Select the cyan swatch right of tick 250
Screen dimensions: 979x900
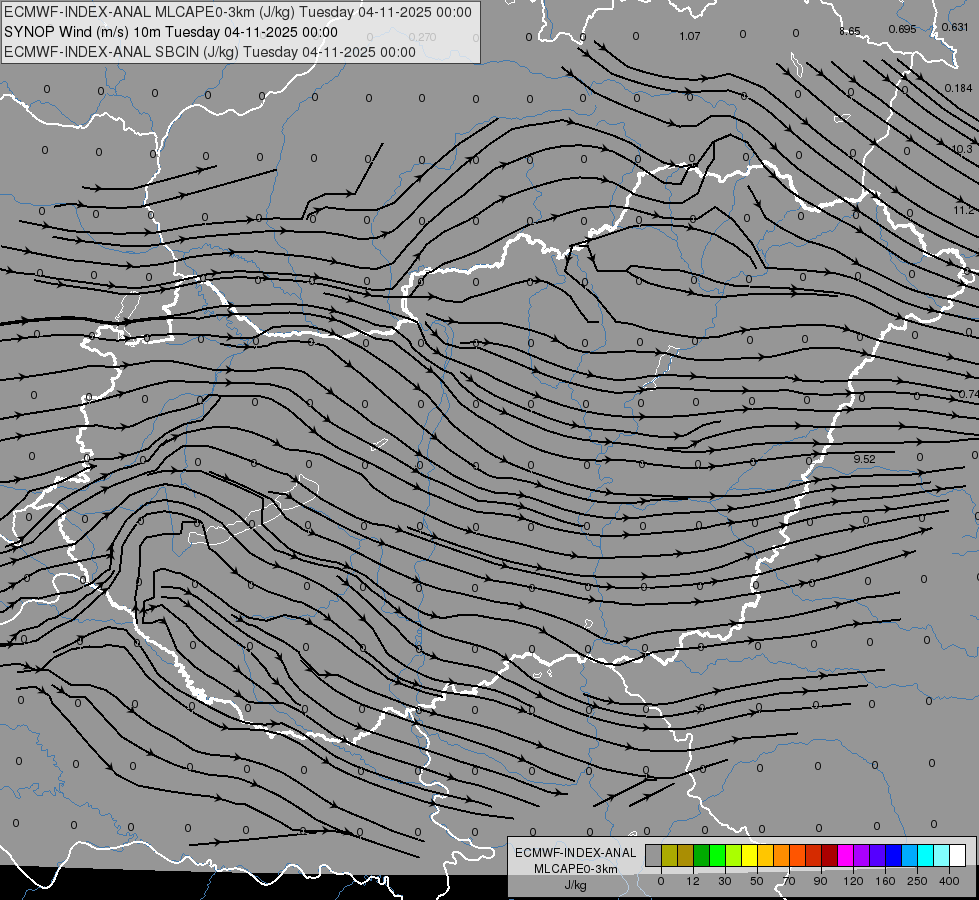tap(926, 855)
